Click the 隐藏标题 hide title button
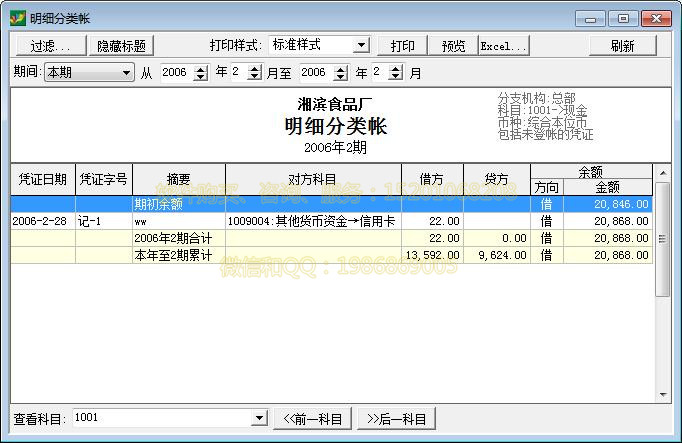 pos(121,46)
